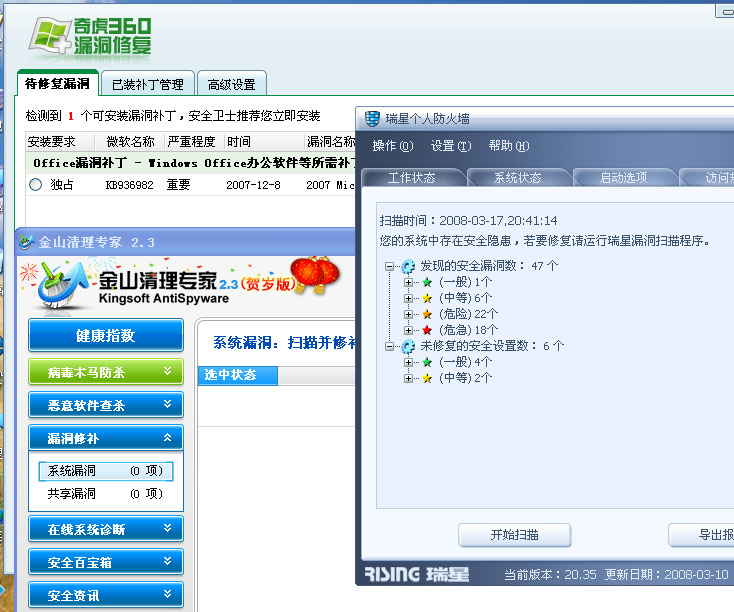Open the 操作(O) menu in Rising firewall

[393, 146]
